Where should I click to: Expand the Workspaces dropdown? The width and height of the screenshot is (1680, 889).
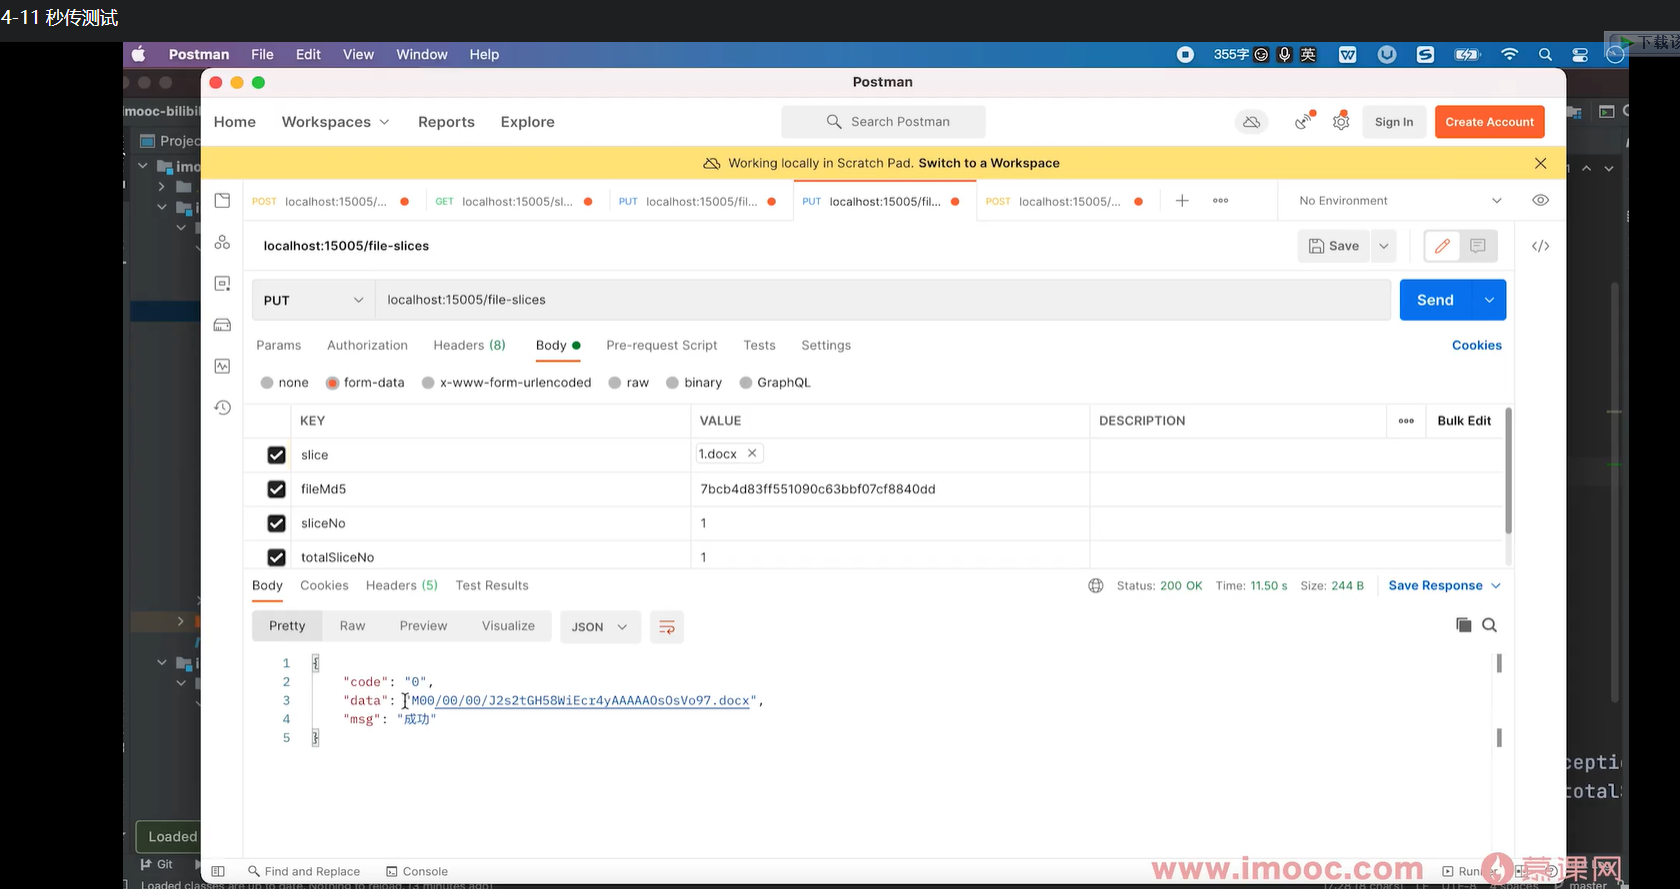pos(335,122)
